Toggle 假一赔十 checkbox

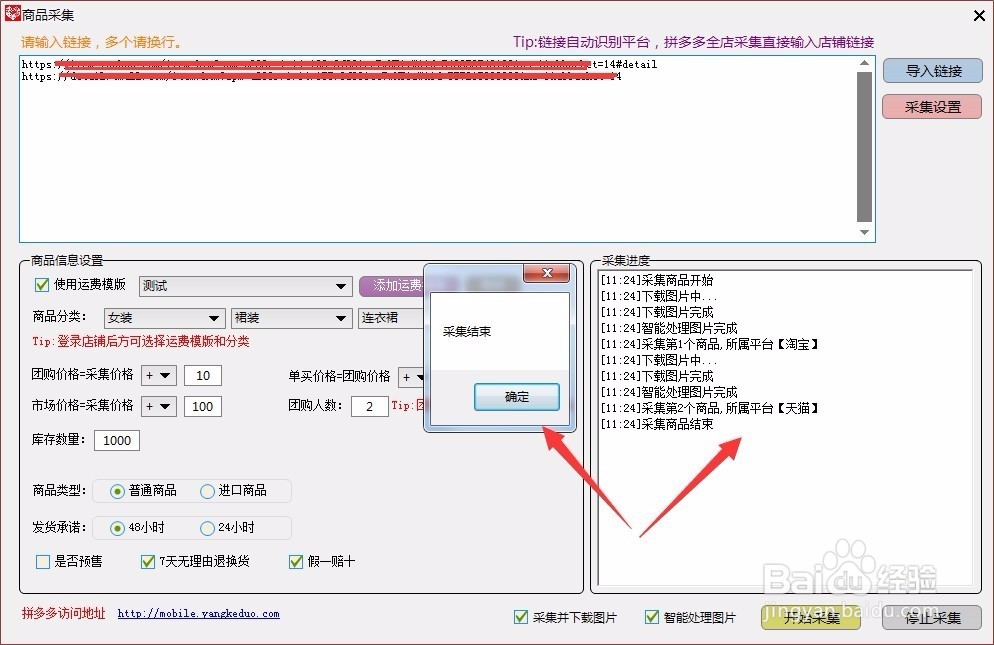tap(295, 561)
